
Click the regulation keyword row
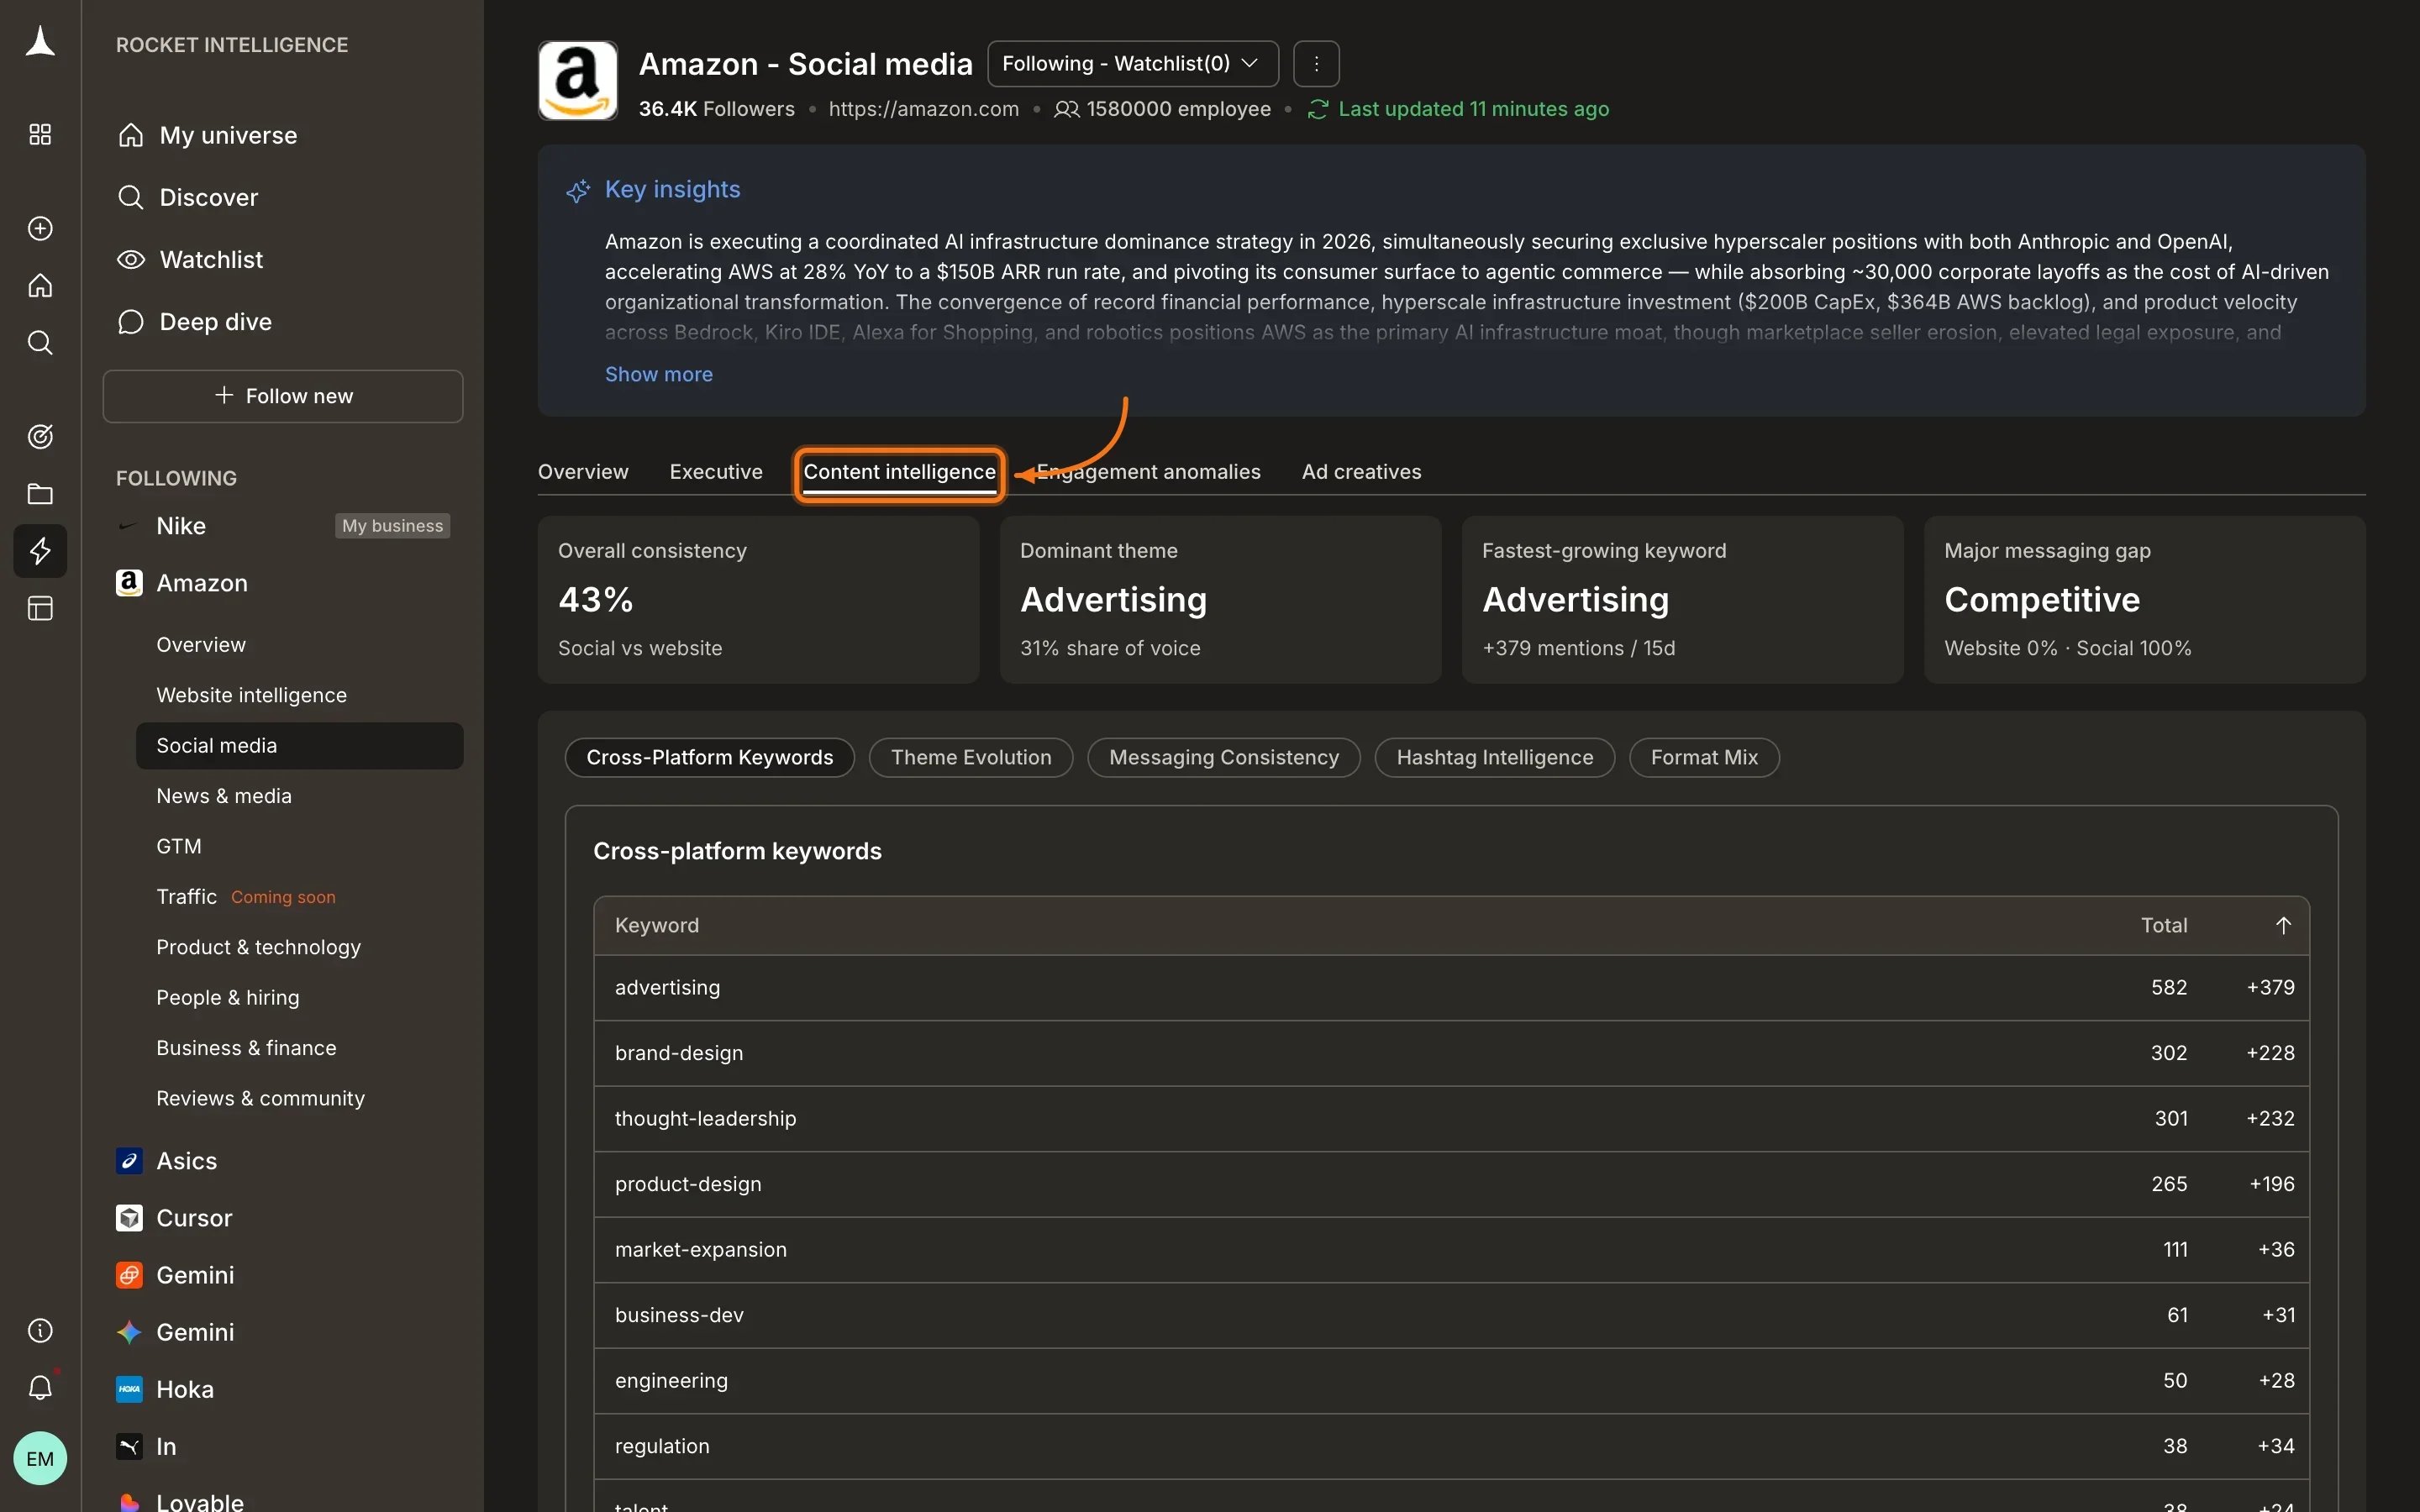(1451, 1446)
